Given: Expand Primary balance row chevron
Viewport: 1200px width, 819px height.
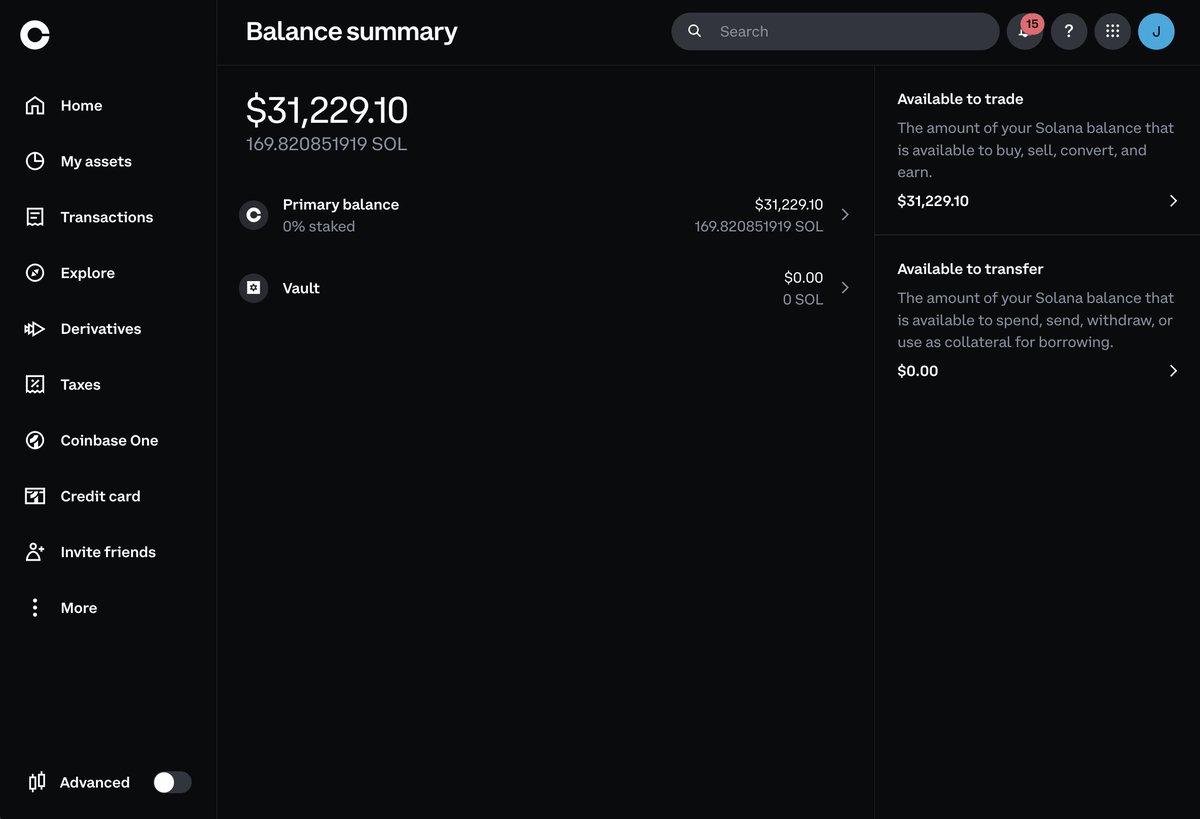Looking at the screenshot, I should [845, 215].
